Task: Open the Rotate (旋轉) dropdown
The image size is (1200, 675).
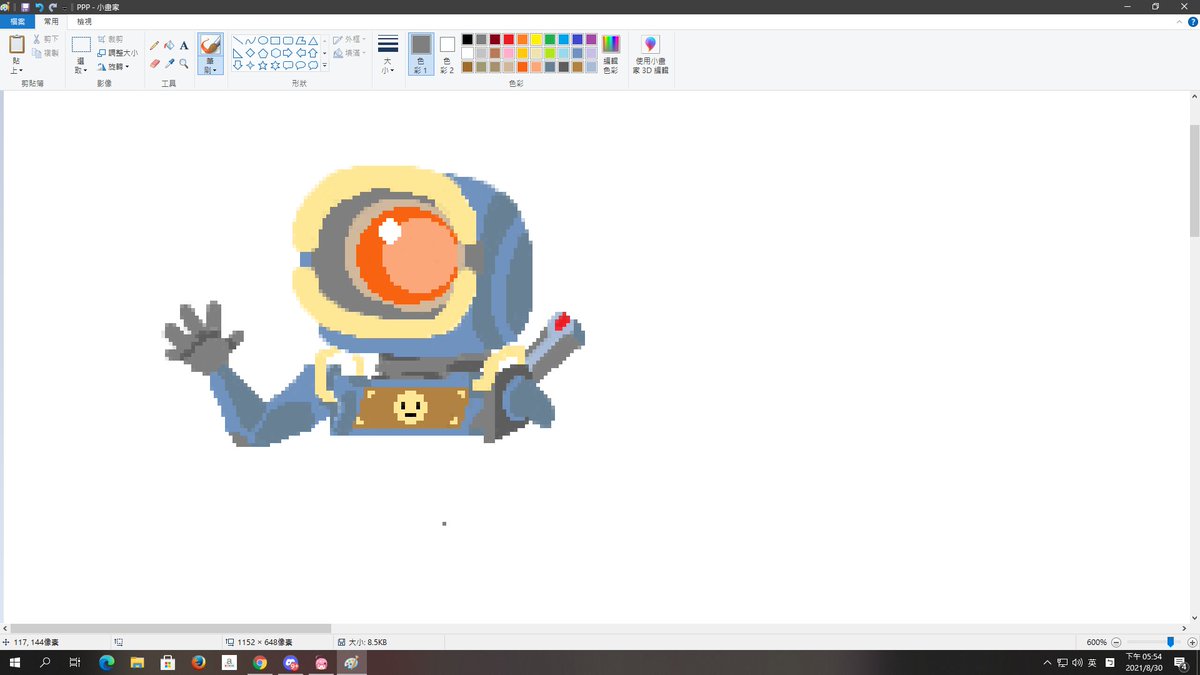Action: (113, 66)
